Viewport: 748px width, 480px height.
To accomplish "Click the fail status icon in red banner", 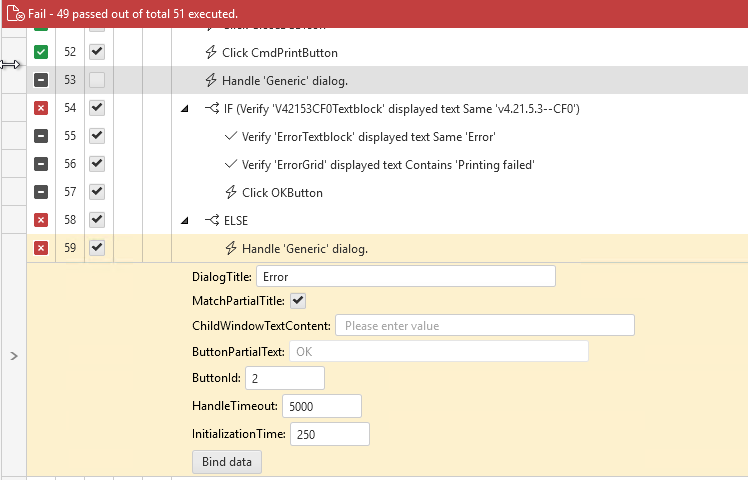I will (x=15, y=15).
